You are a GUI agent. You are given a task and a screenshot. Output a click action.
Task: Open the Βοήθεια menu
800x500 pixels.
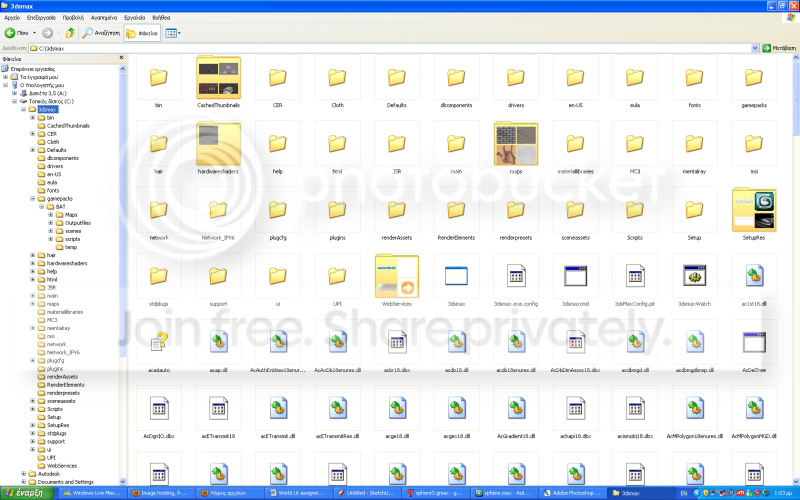(161, 17)
